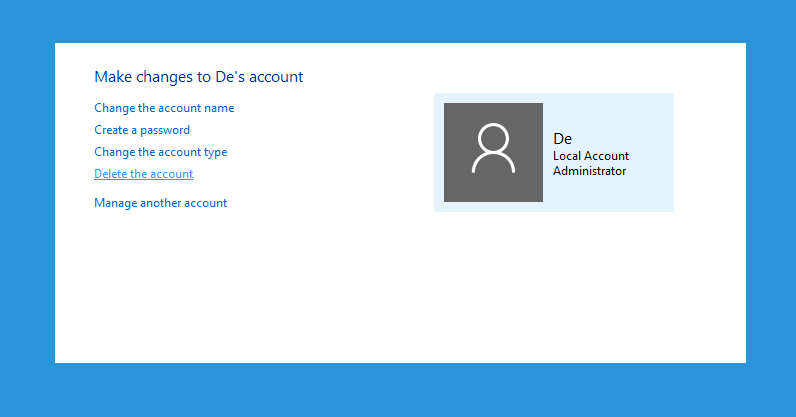
Task: Click the word "Delete" in the highlighted link
Action: pos(111,174)
